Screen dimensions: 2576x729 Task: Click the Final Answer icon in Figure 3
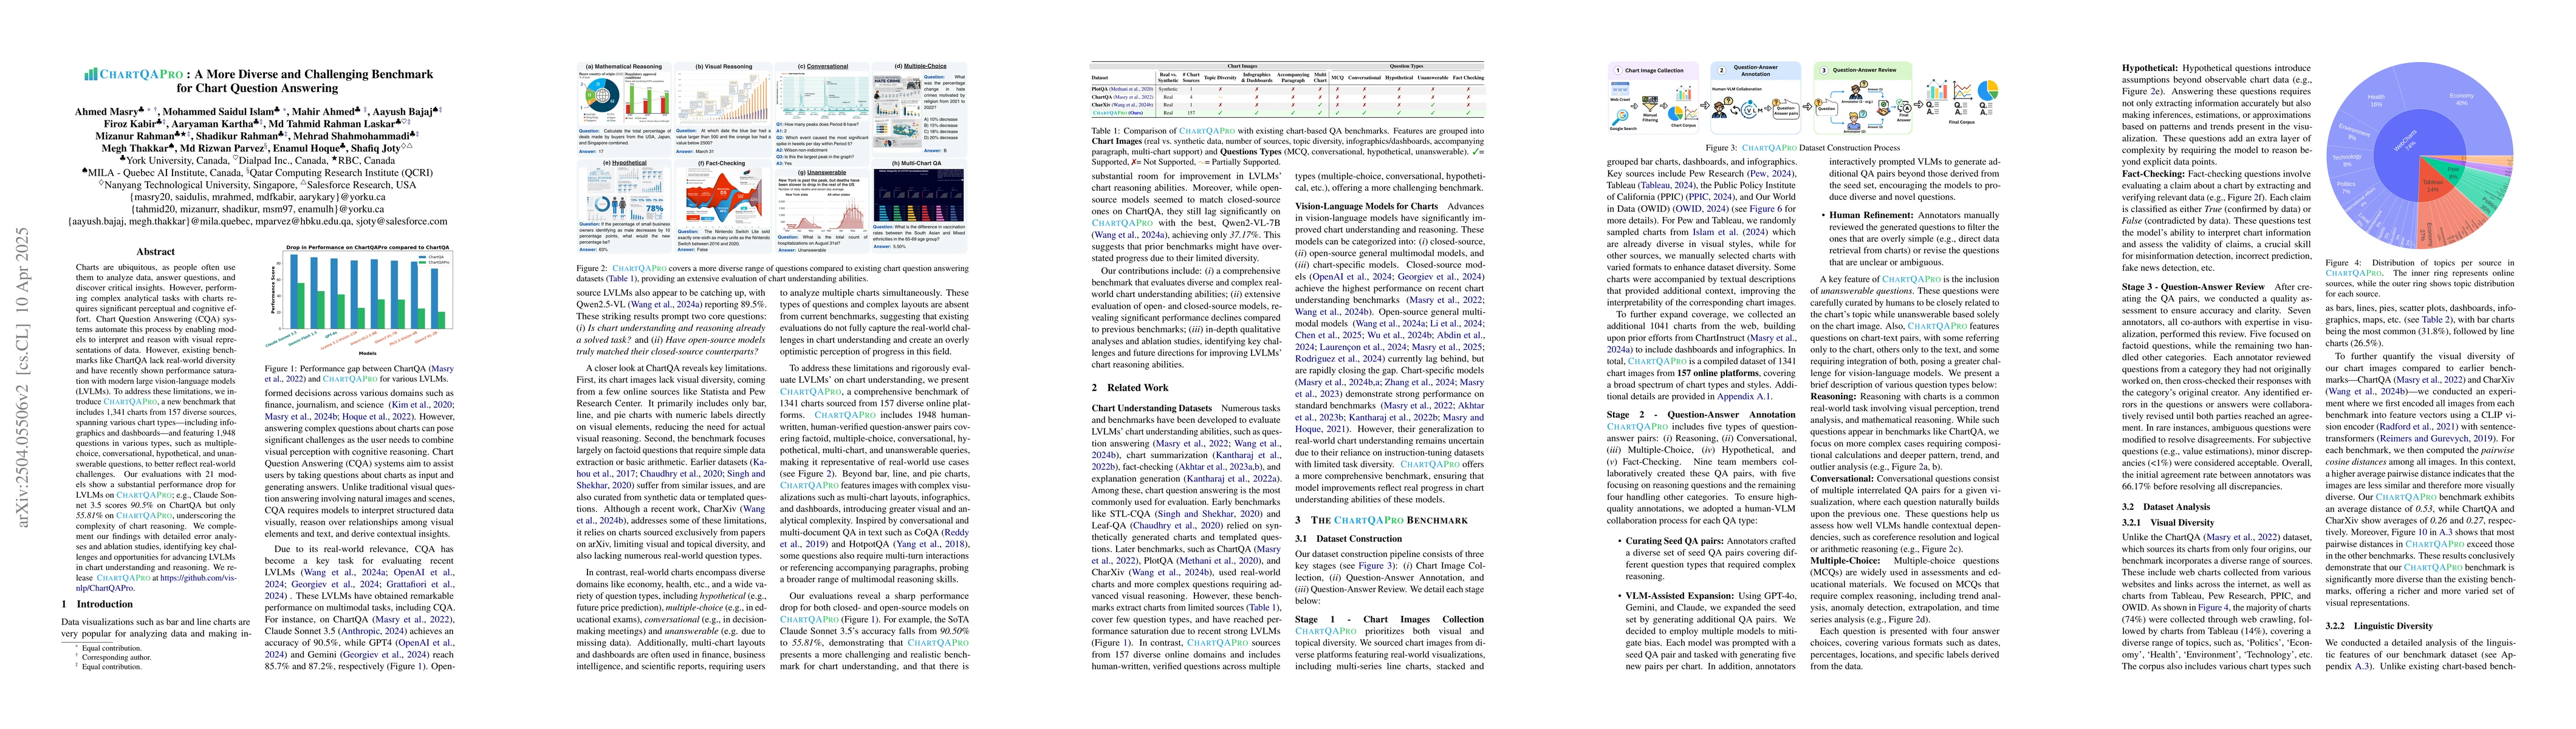coord(1904,106)
